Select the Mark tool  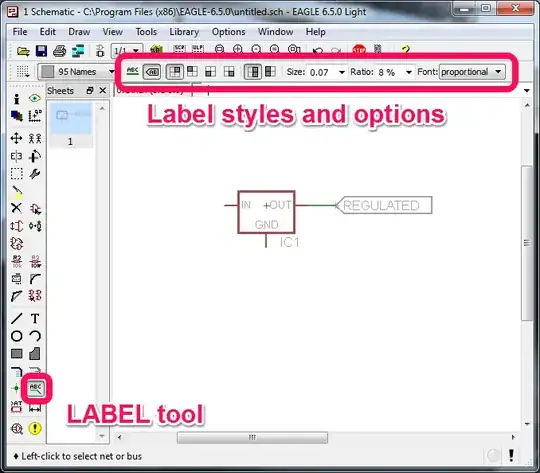click(x=35, y=116)
